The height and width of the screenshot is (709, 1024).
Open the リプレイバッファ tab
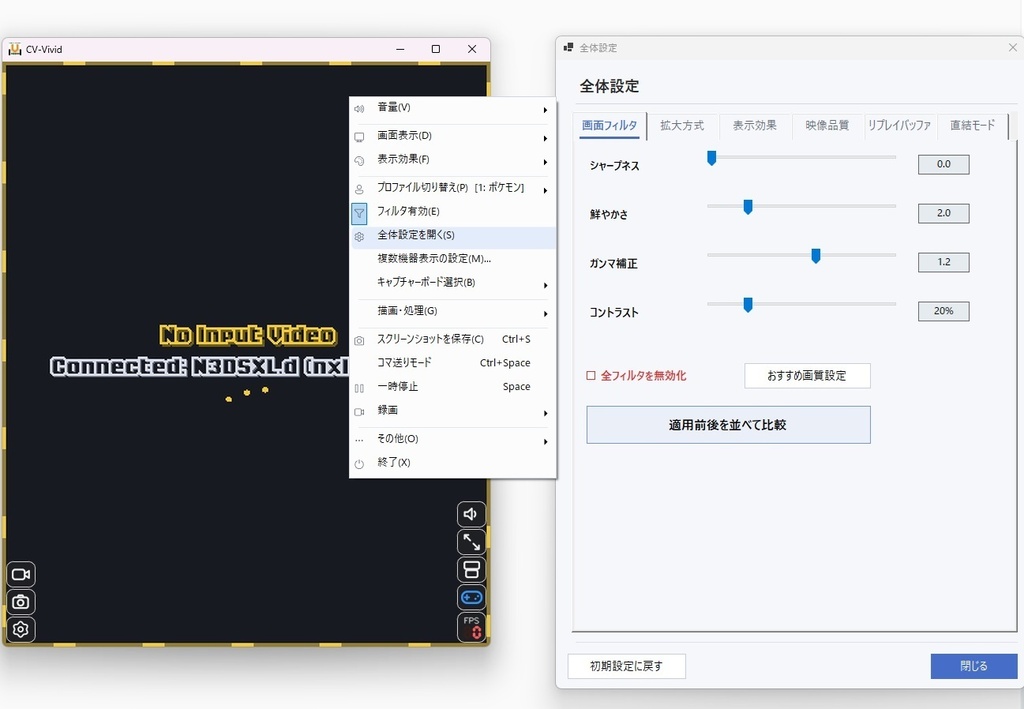pos(900,126)
